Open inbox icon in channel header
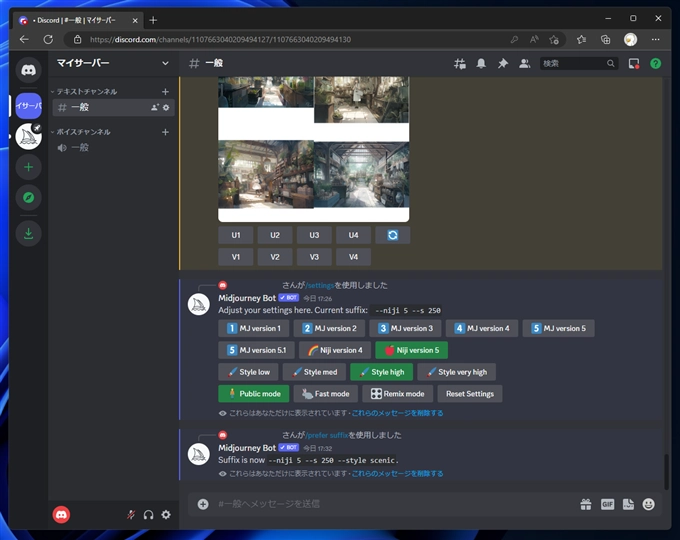The height and width of the screenshot is (540, 680). point(634,64)
